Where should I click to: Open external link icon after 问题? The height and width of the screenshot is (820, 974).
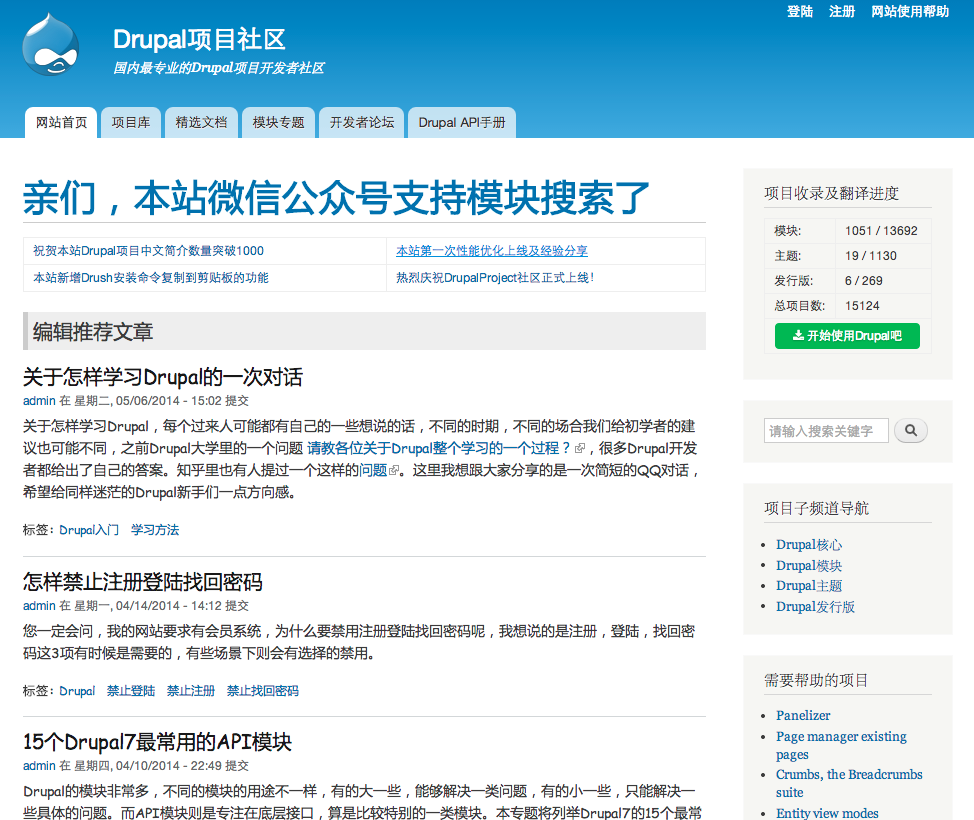click(x=393, y=471)
